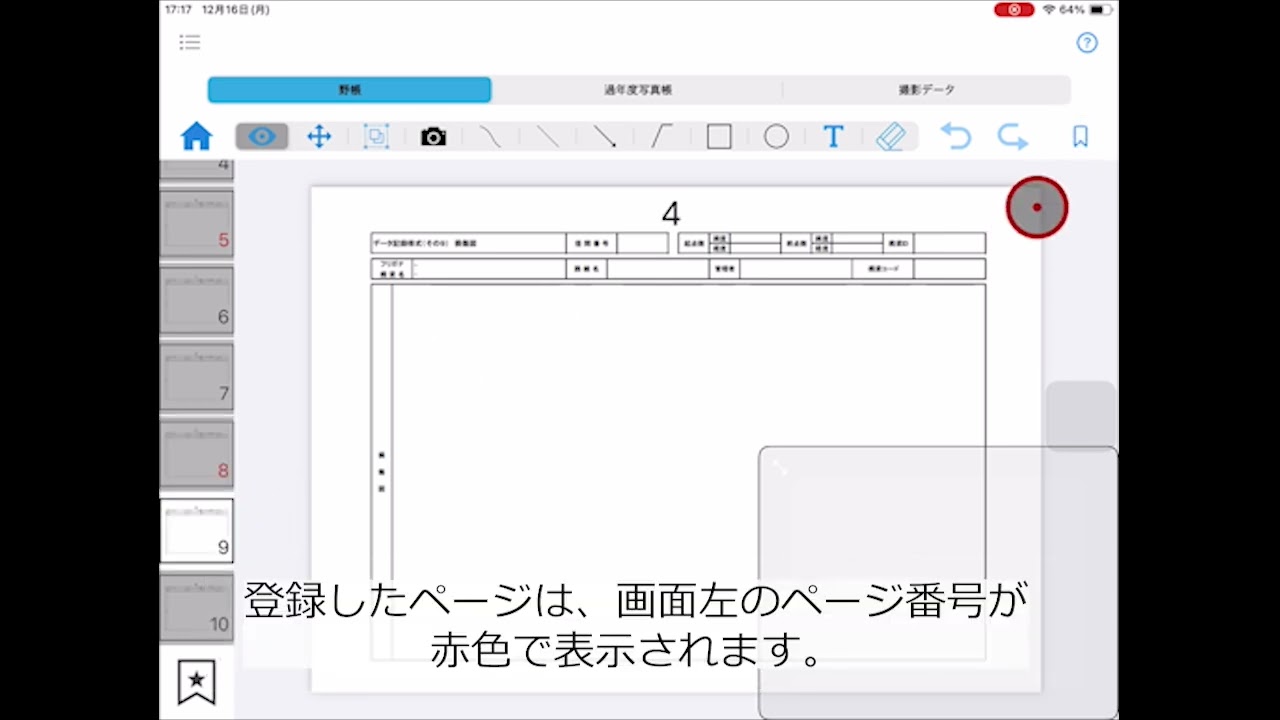Open page 5 thumbnail

(x=197, y=223)
